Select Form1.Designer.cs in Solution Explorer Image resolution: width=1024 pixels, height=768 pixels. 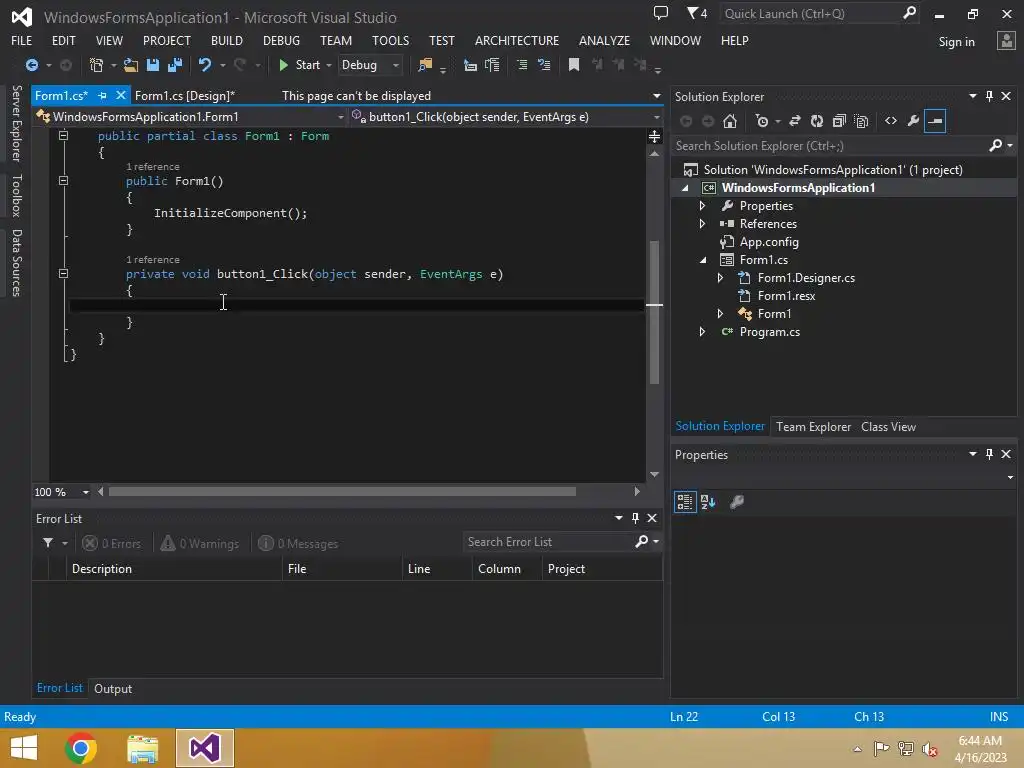806,278
